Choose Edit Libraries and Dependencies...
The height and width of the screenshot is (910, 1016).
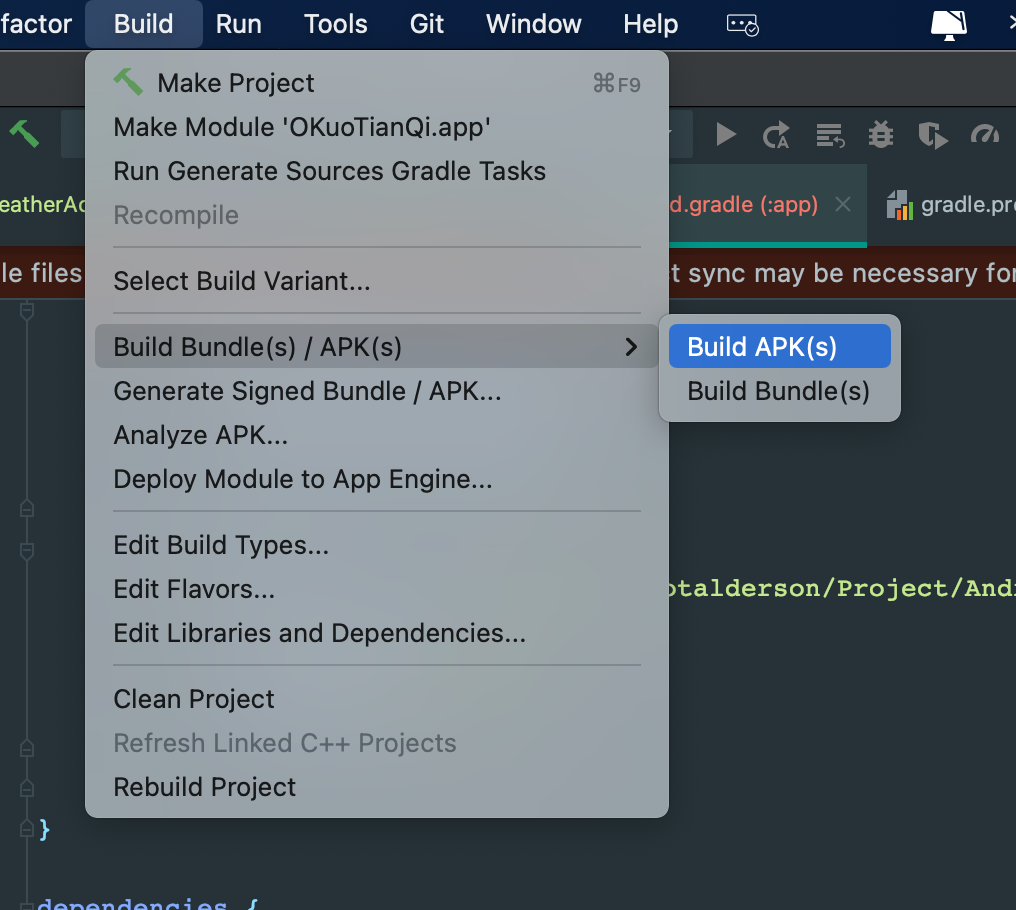pyautogui.click(x=376, y=633)
